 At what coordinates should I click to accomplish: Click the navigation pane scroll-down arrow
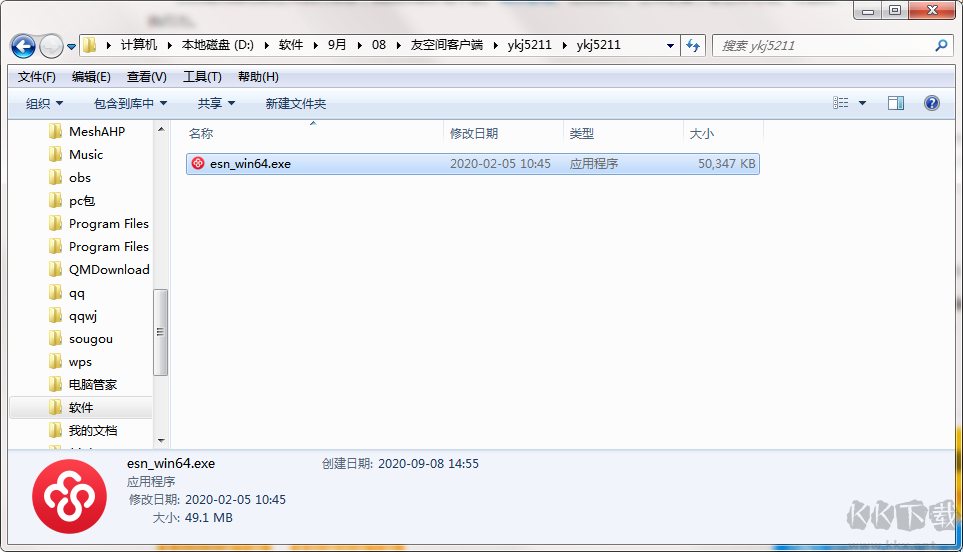tap(161, 440)
